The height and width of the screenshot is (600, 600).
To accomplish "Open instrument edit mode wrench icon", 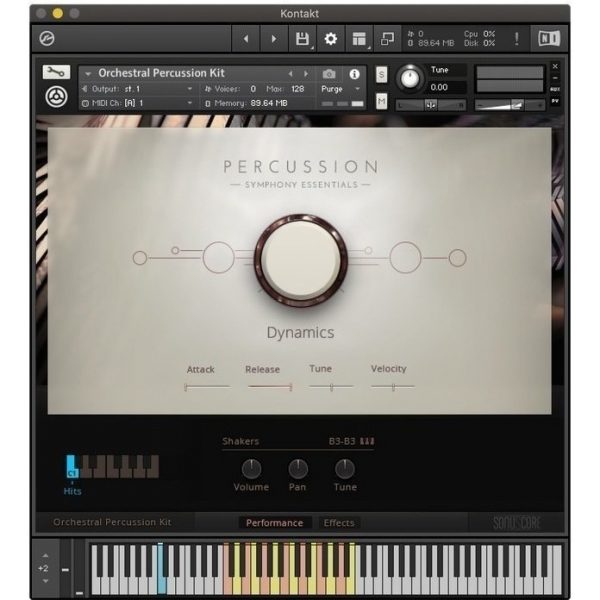I will (56, 72).
